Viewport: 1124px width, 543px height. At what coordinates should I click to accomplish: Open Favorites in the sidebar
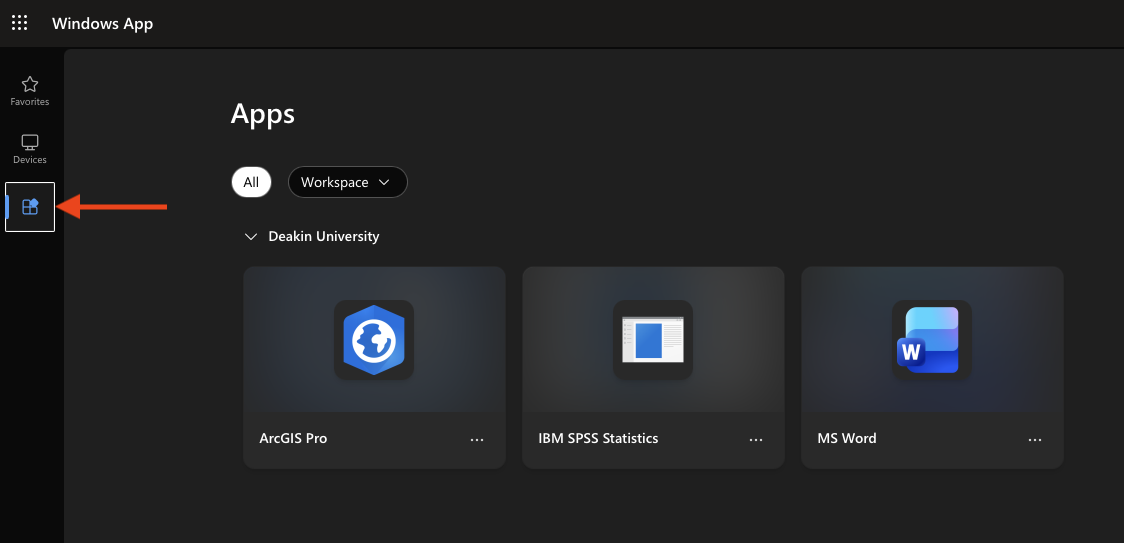[30, 90]
